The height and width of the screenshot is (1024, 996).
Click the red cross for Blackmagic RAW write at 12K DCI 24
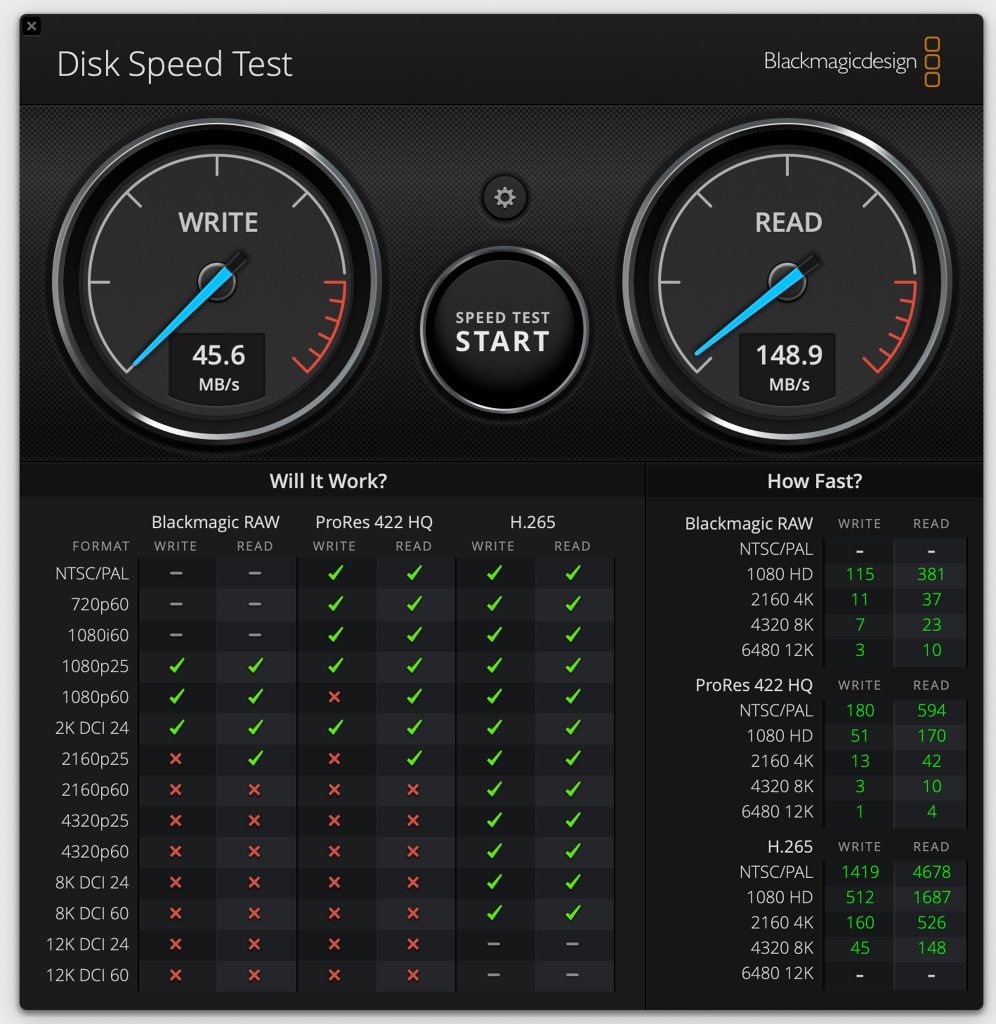point(176,944)
